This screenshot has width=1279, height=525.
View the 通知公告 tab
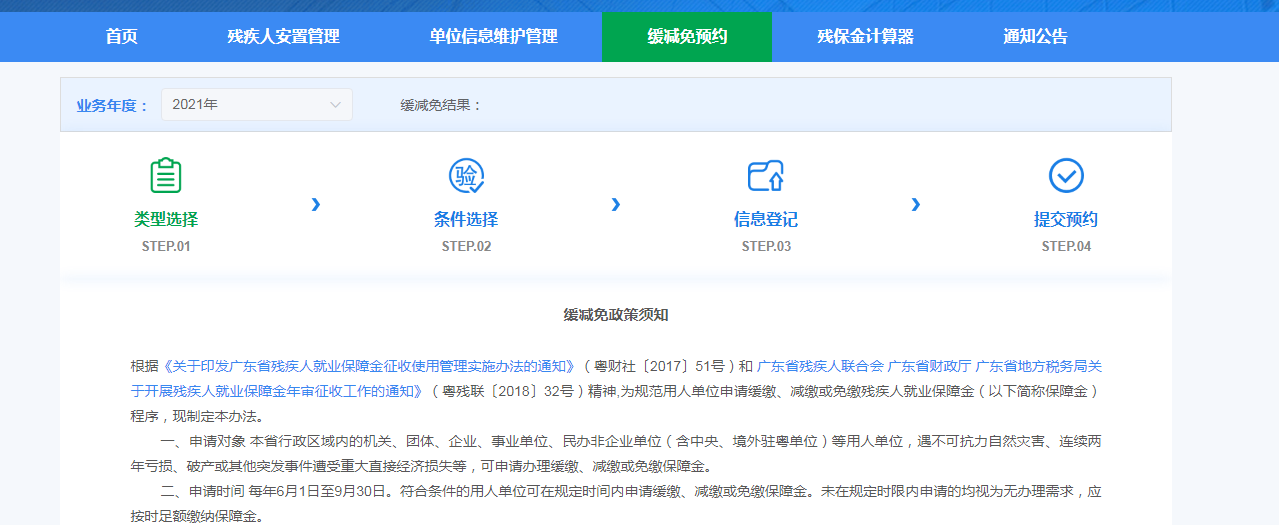[1035, 37]
